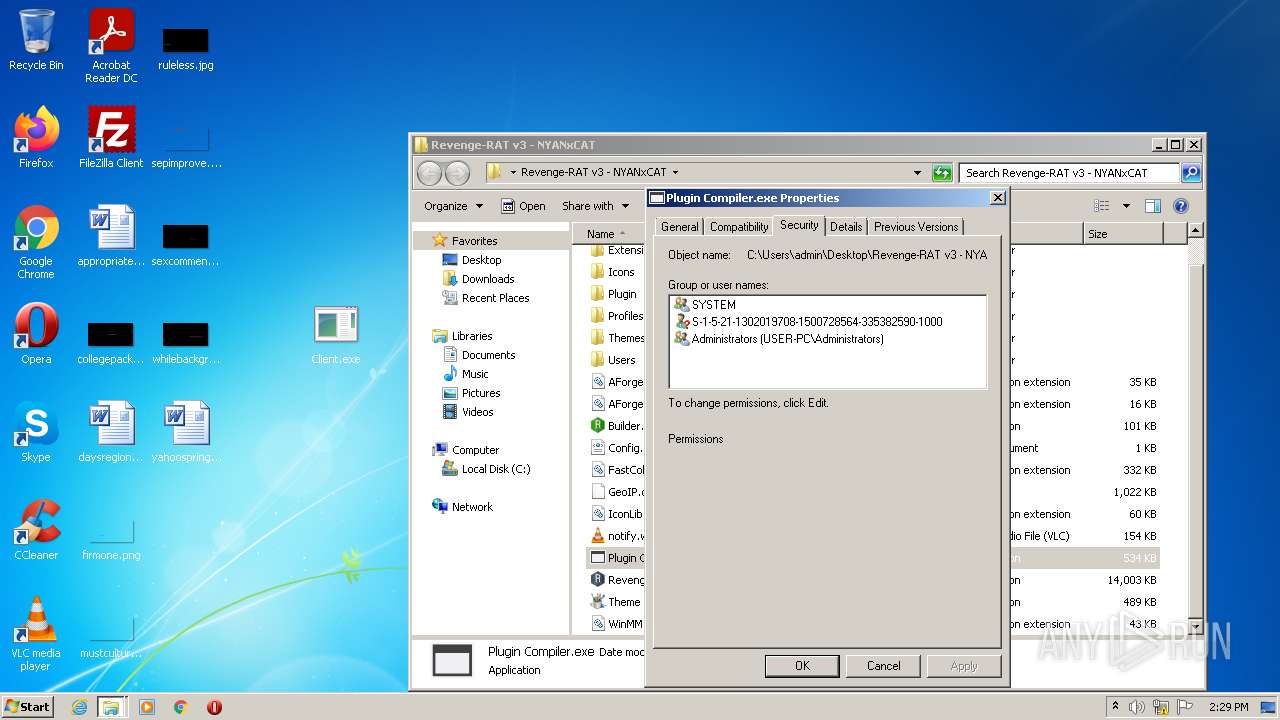Launch Acrobat Reader DC from the desktop
Screen dimensions: 1280x720
(x=111, y=46)
